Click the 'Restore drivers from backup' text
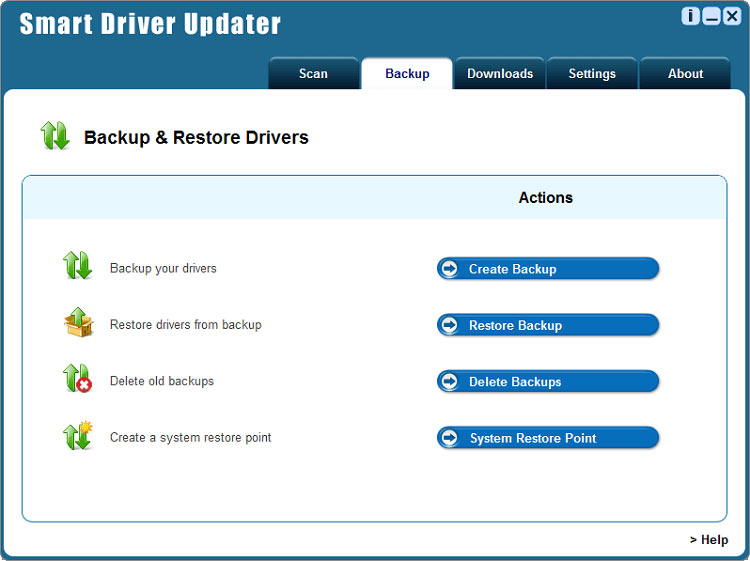Image resolution: width=750 pixels, height=561 pixels. coord(186,325)
